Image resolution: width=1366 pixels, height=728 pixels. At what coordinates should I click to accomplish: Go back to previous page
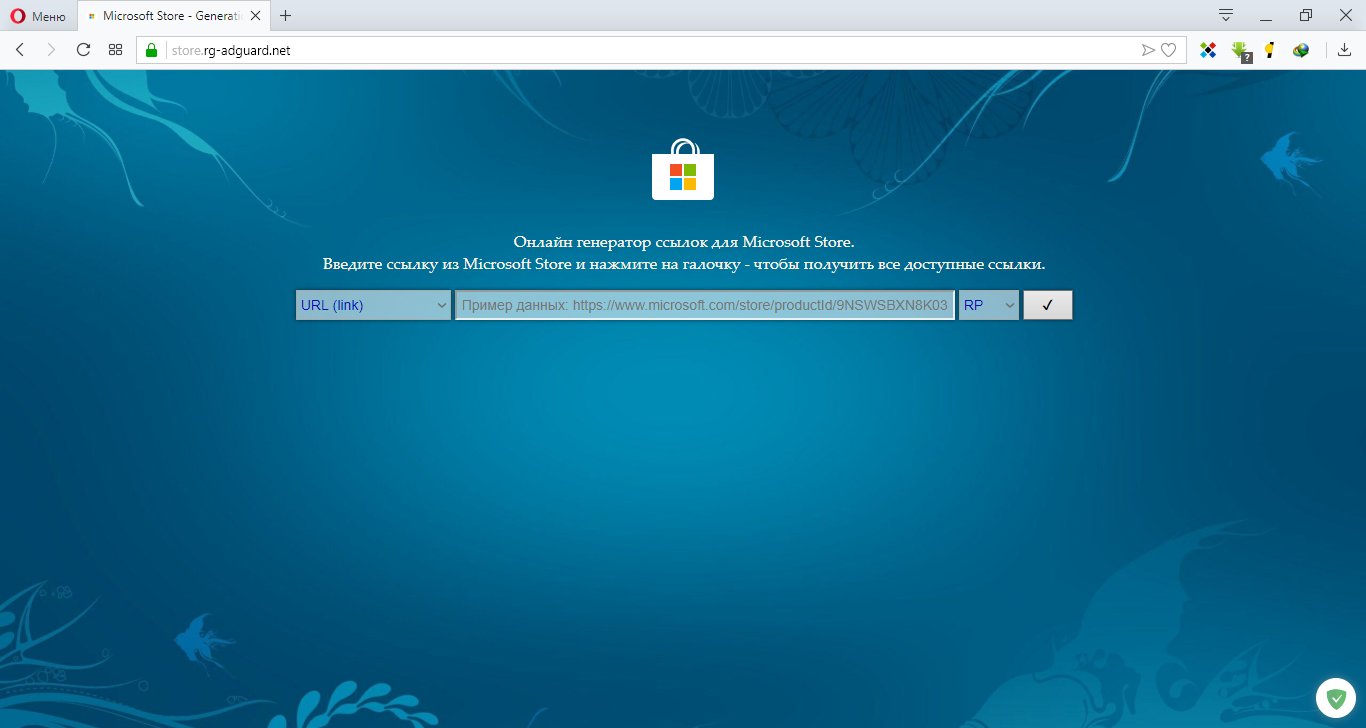20,50
